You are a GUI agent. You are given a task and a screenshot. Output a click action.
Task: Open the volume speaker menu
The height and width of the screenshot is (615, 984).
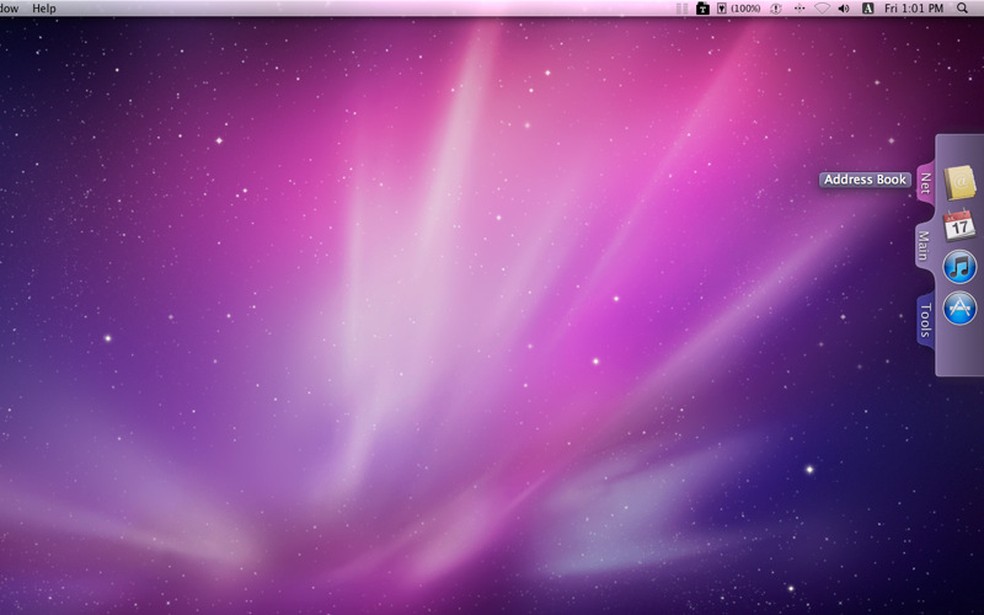pyautogui.click(x=844, y=8)
